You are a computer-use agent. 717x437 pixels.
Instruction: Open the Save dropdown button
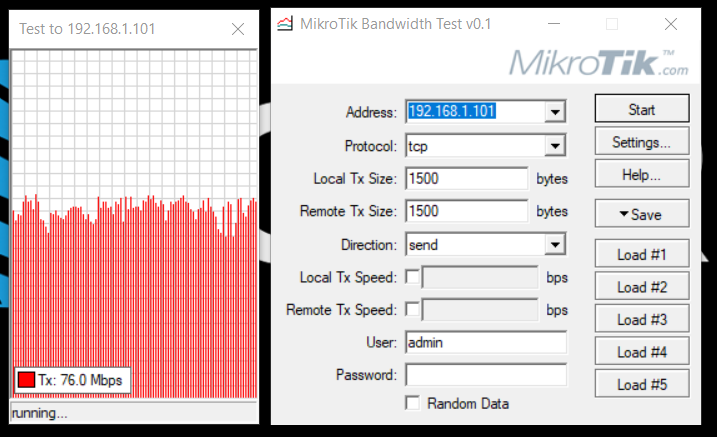click(x=642, y=214)
